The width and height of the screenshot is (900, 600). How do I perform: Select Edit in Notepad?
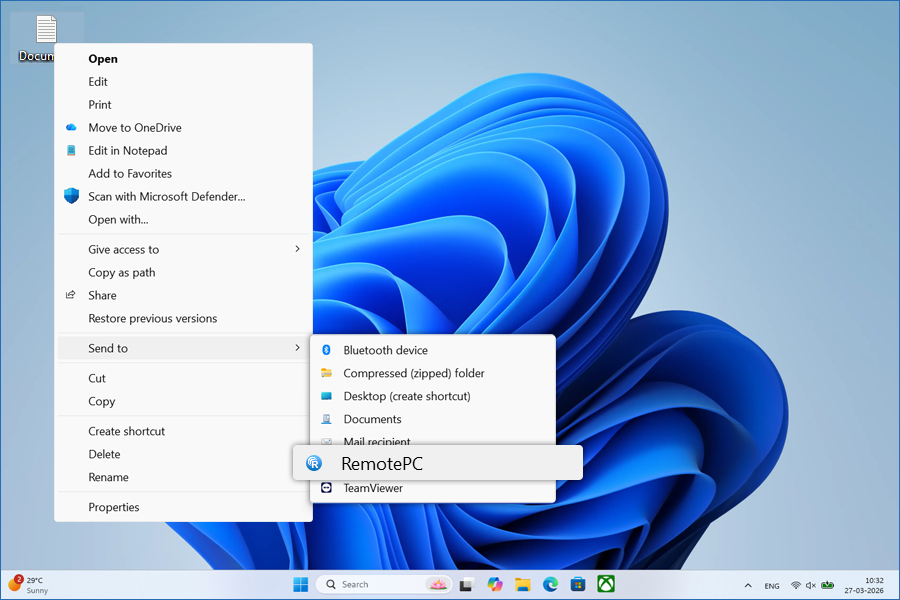tap(126, 150)
